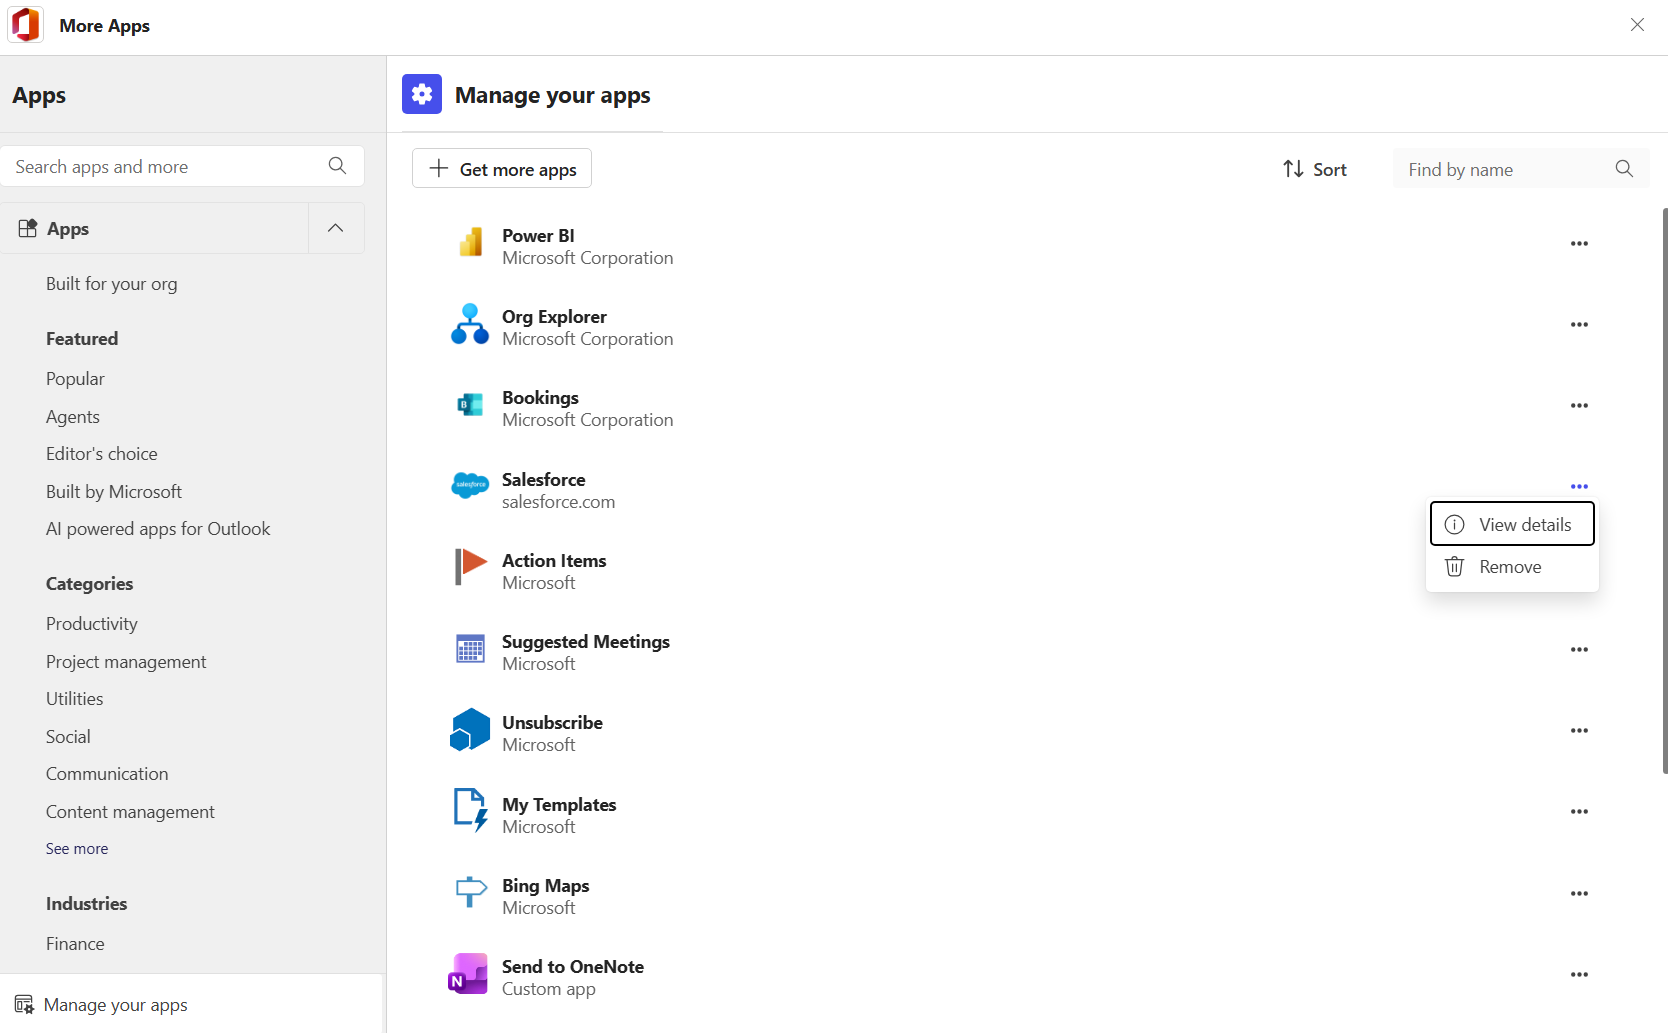
Task: Click the Action Items flag icon
Action: (x=470, y=567)
